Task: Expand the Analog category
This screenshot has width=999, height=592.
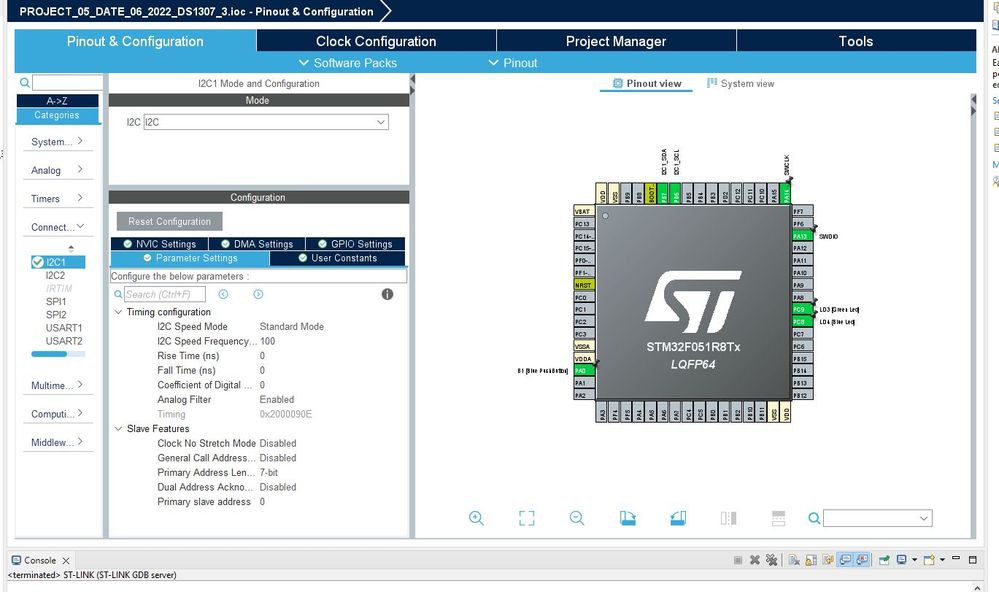Action: pos(57,170)
